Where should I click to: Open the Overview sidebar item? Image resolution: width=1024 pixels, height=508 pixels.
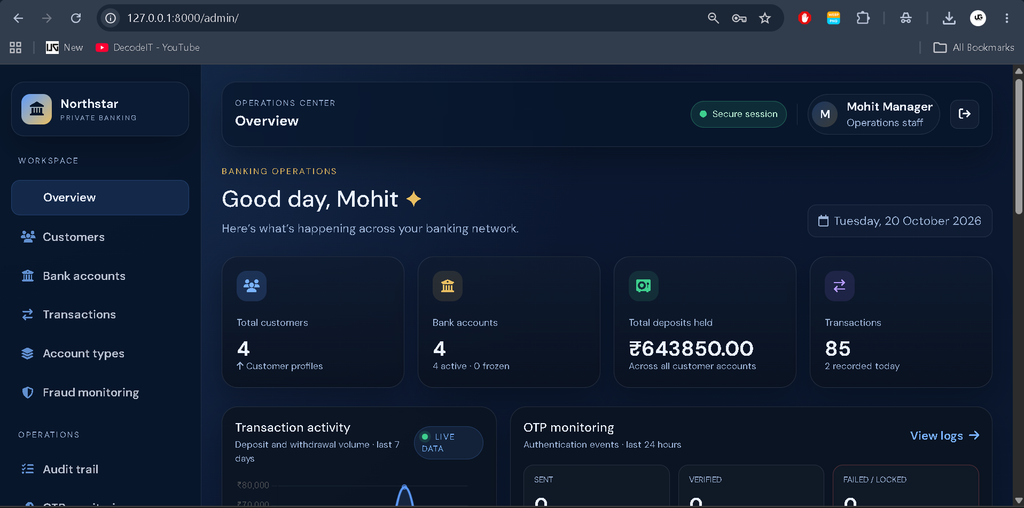click(100, 198)
